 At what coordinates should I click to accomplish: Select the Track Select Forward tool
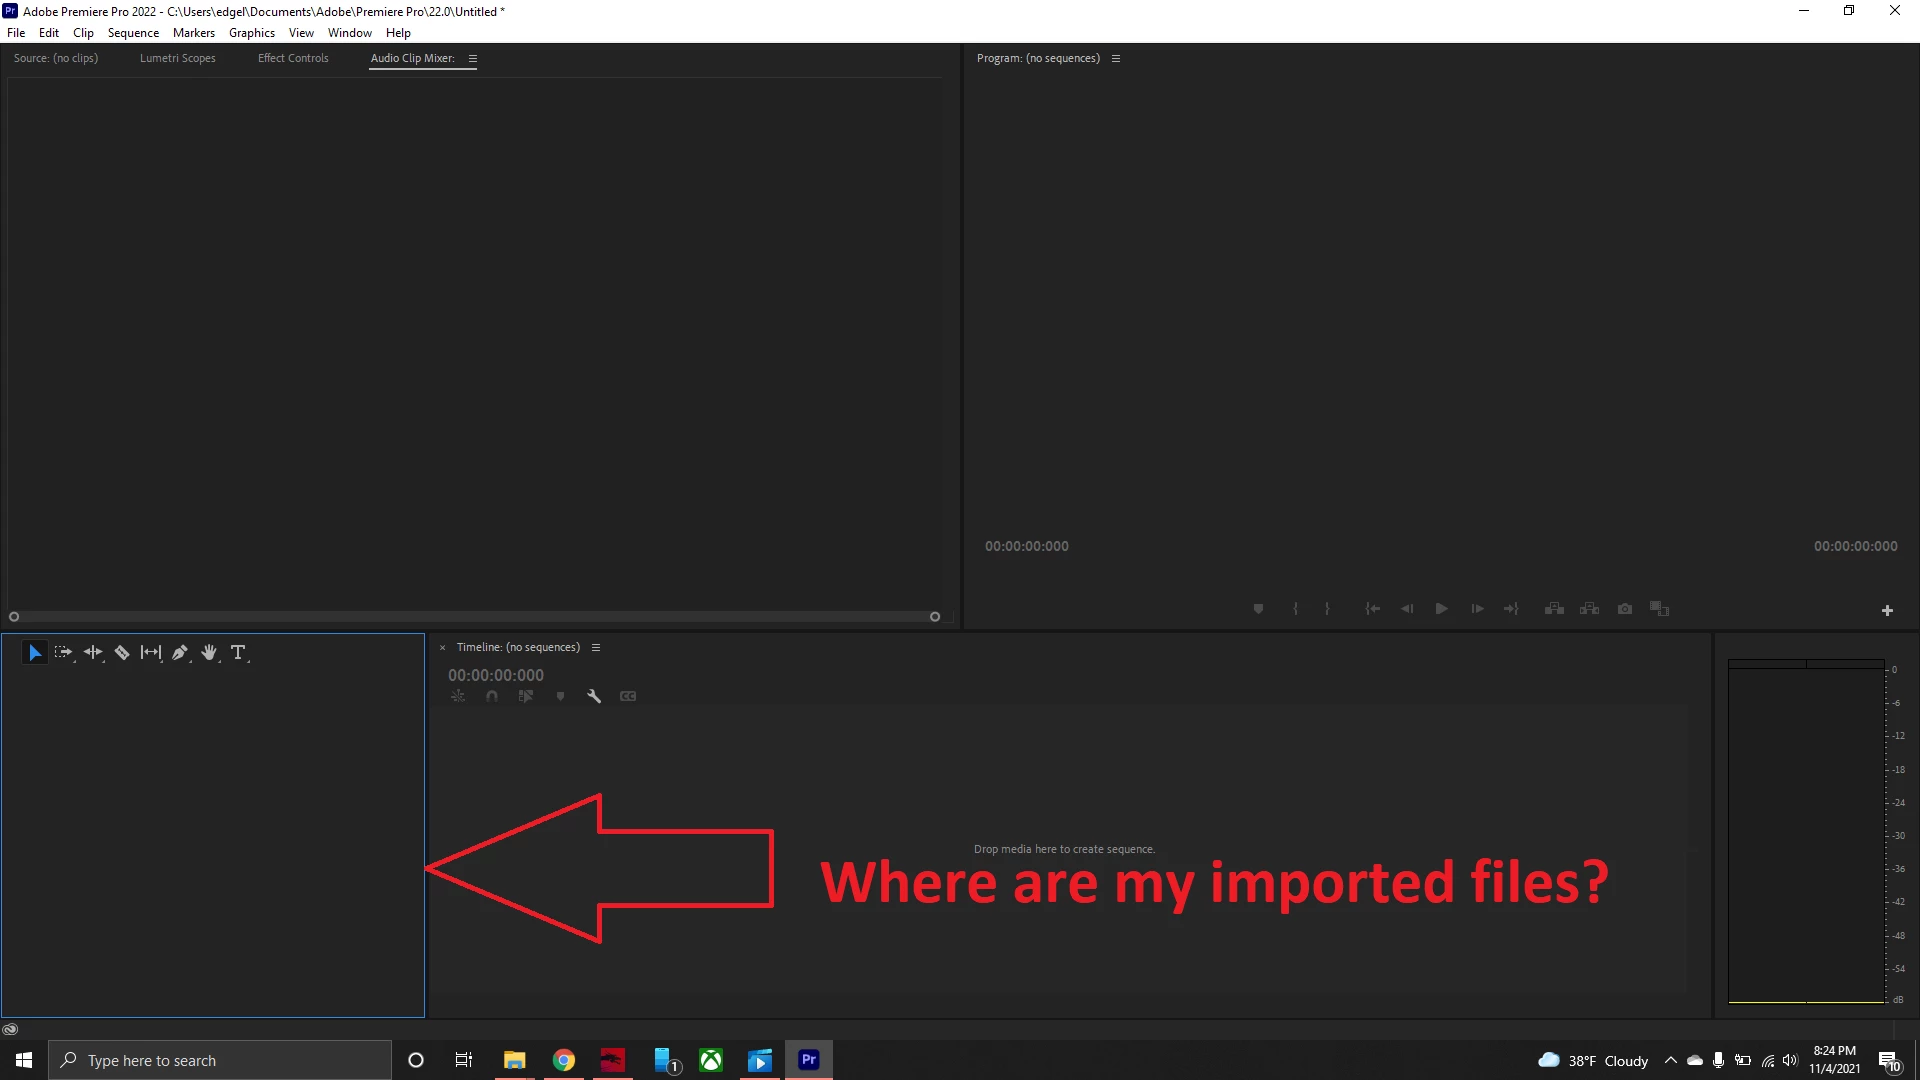click(x=63, y=653)
